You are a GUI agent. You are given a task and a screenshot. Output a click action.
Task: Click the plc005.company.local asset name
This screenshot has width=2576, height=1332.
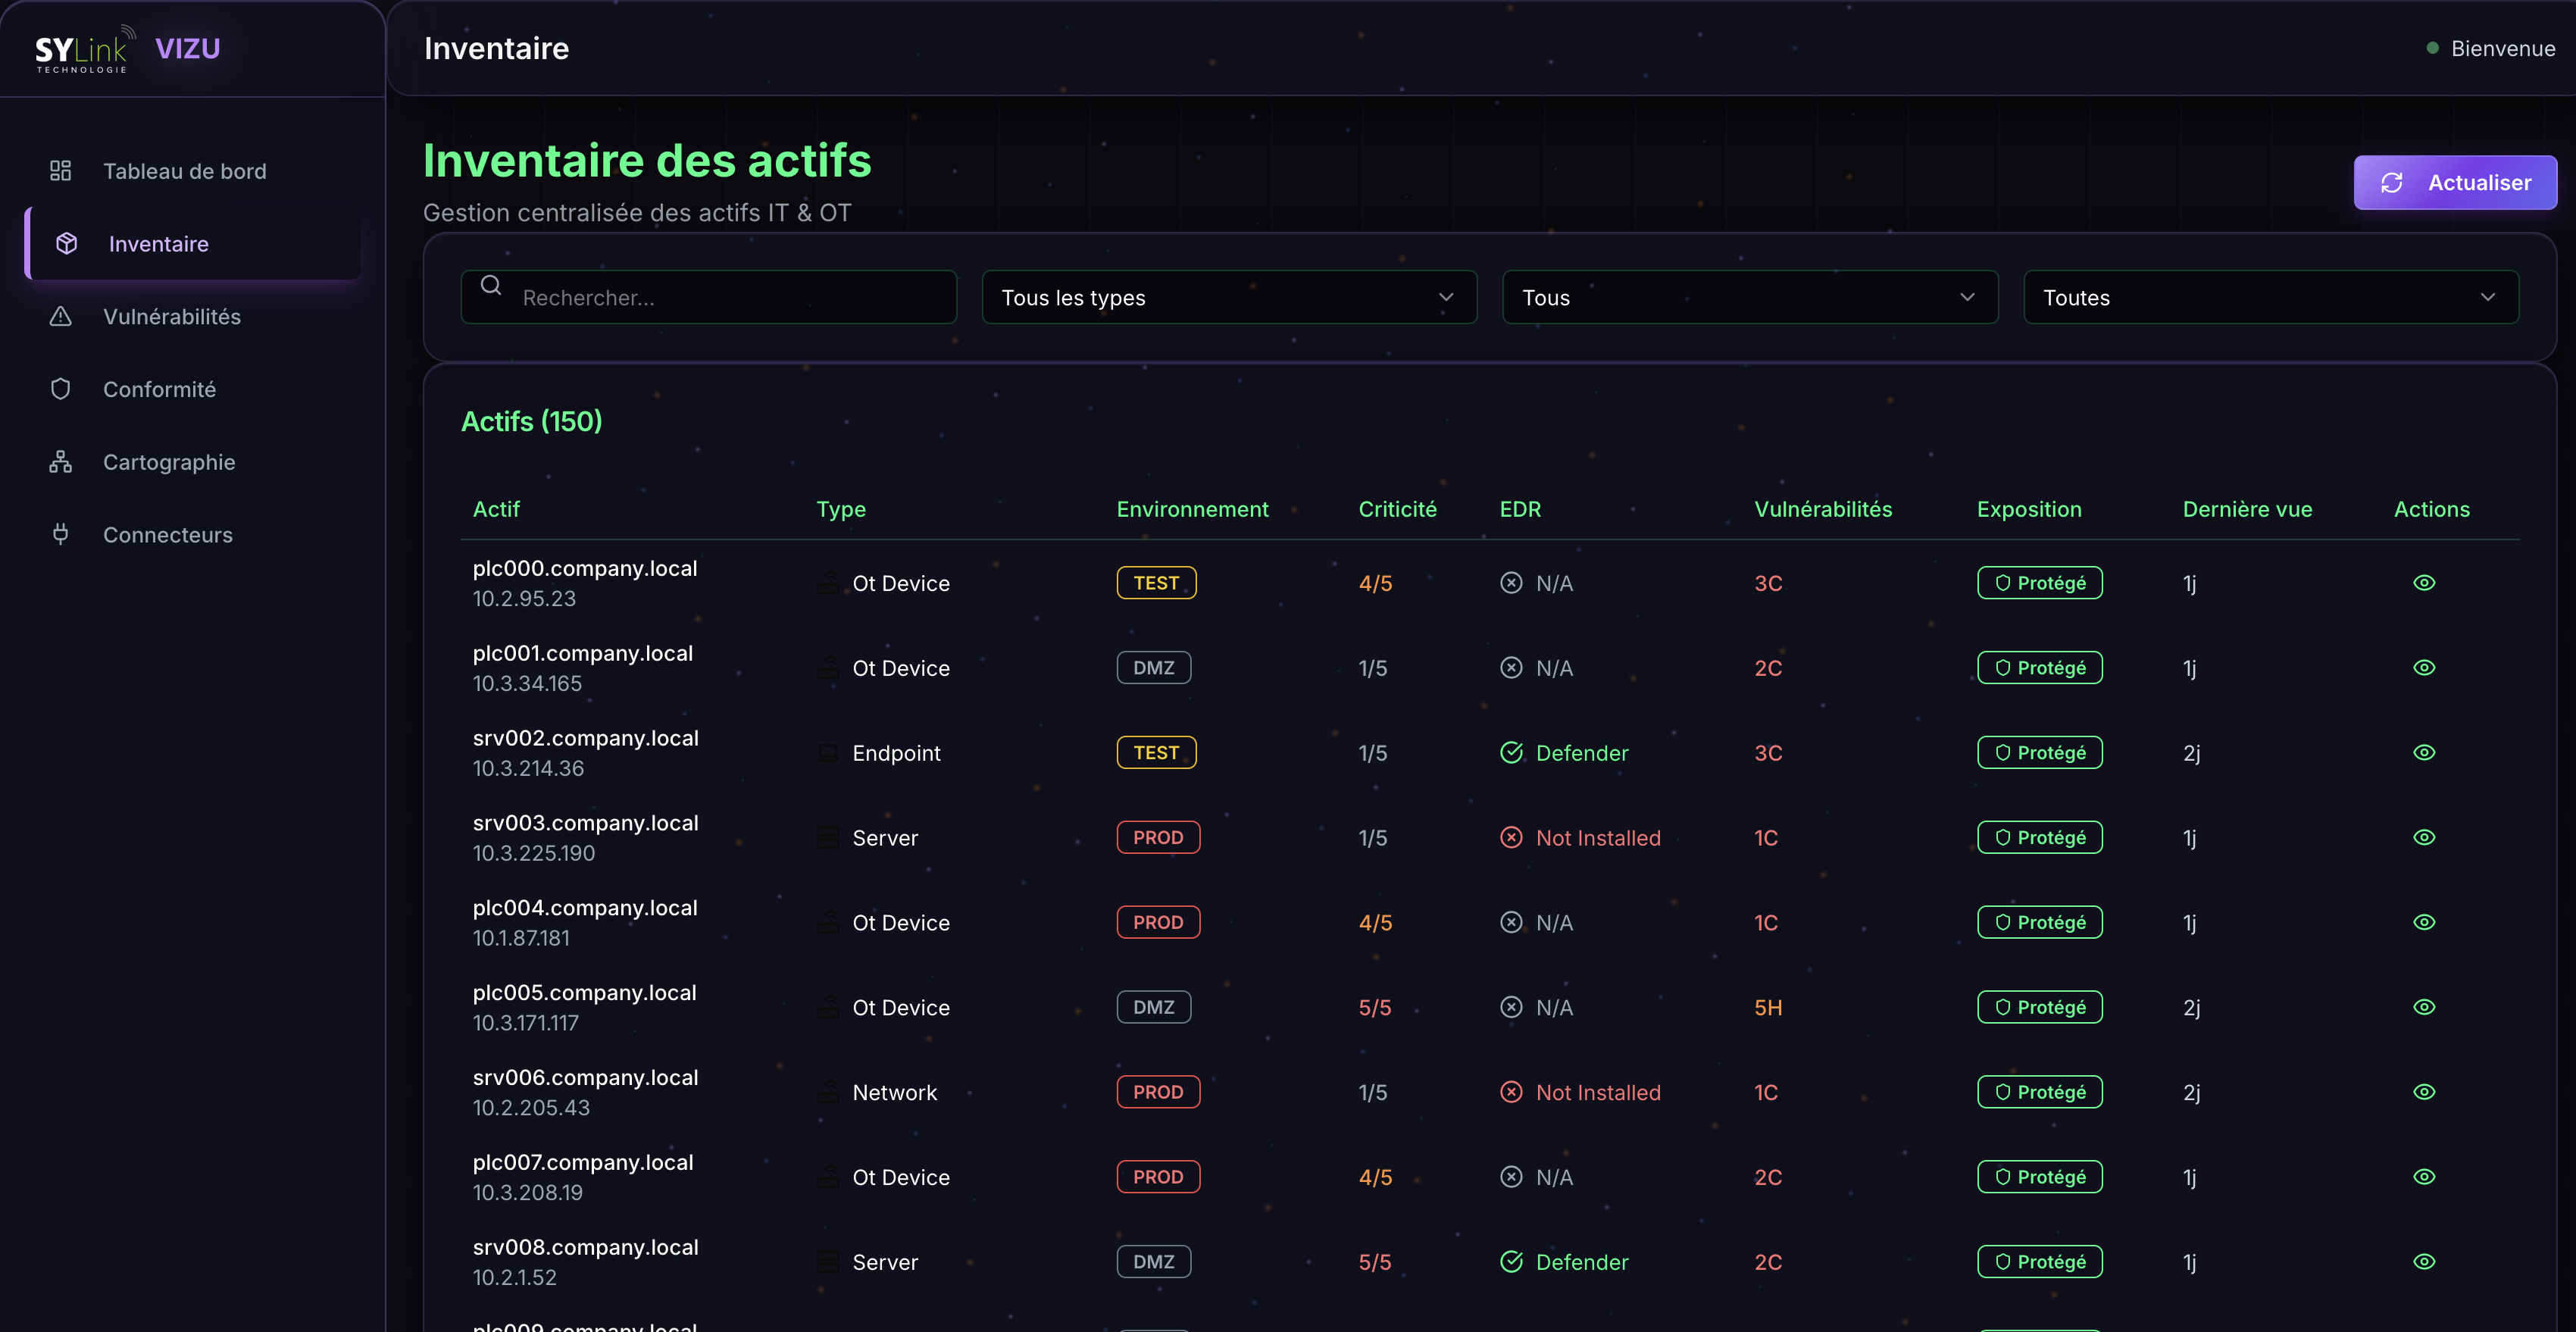584,993
